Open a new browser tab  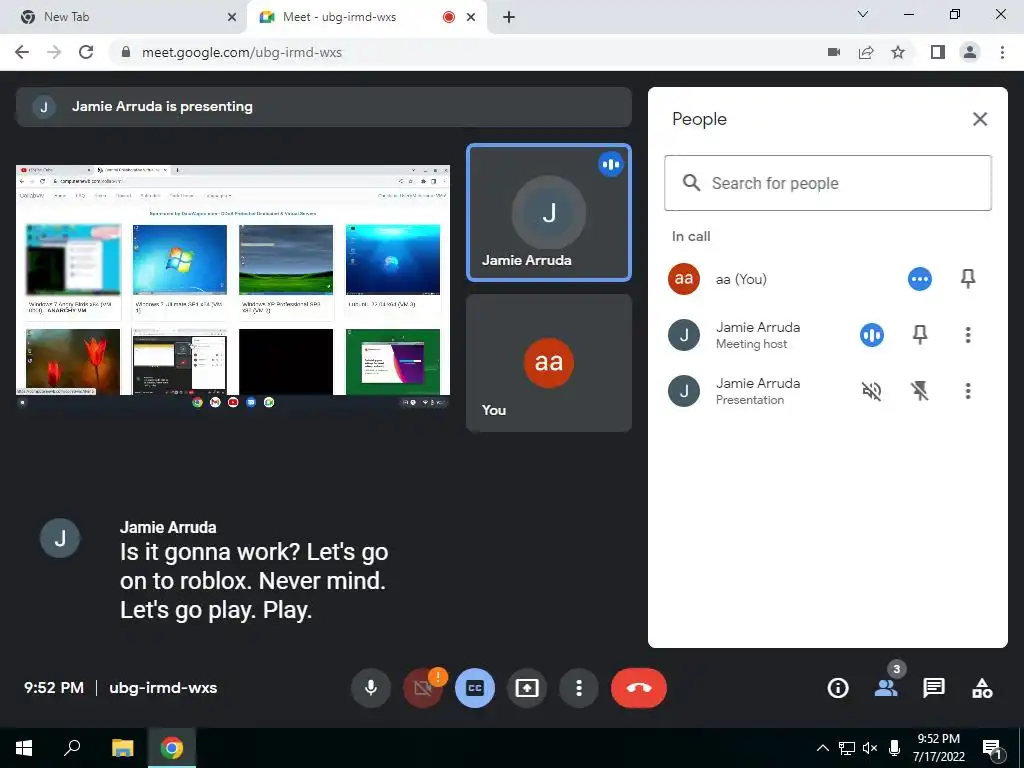tap(509, 17)
